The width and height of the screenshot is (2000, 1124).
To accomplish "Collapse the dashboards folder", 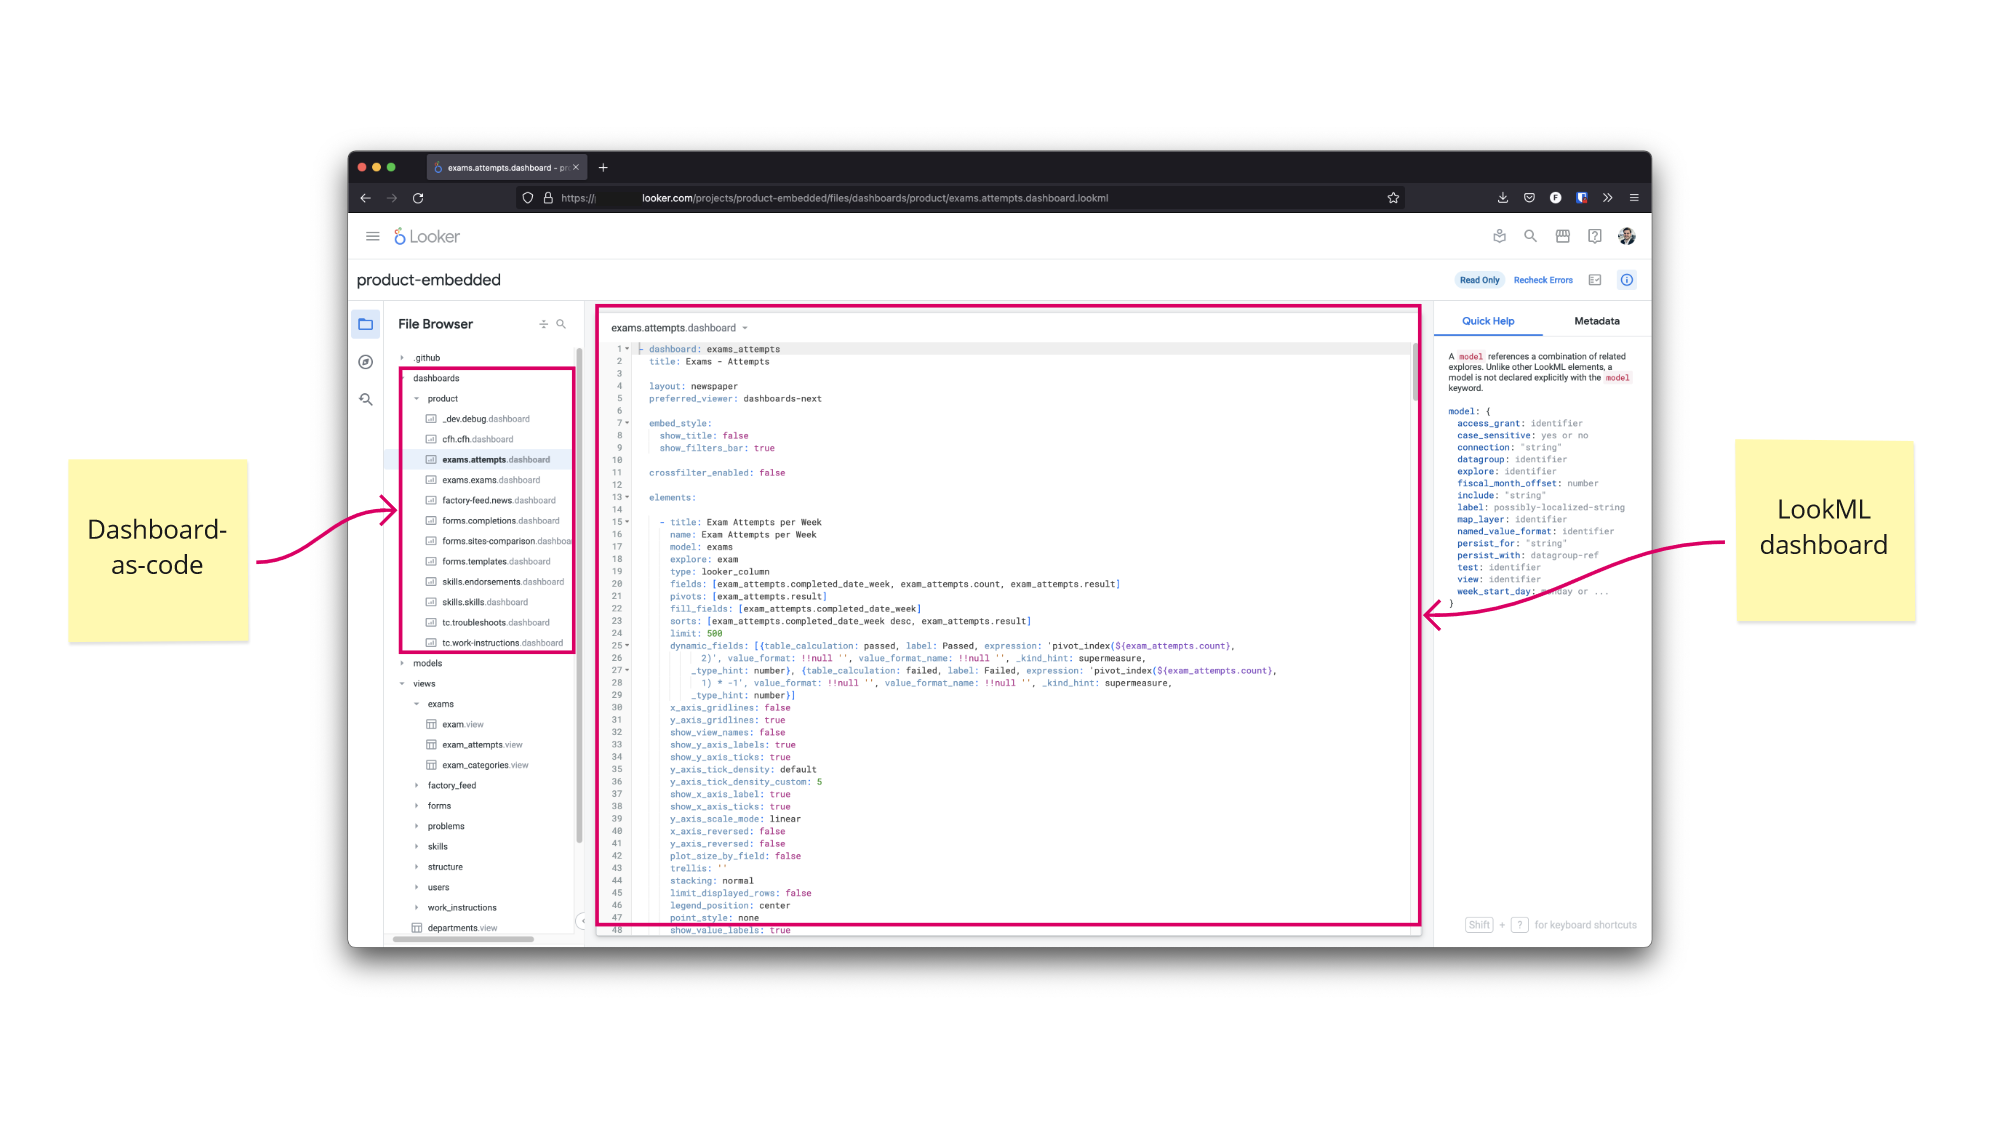I will click(402, 378).
